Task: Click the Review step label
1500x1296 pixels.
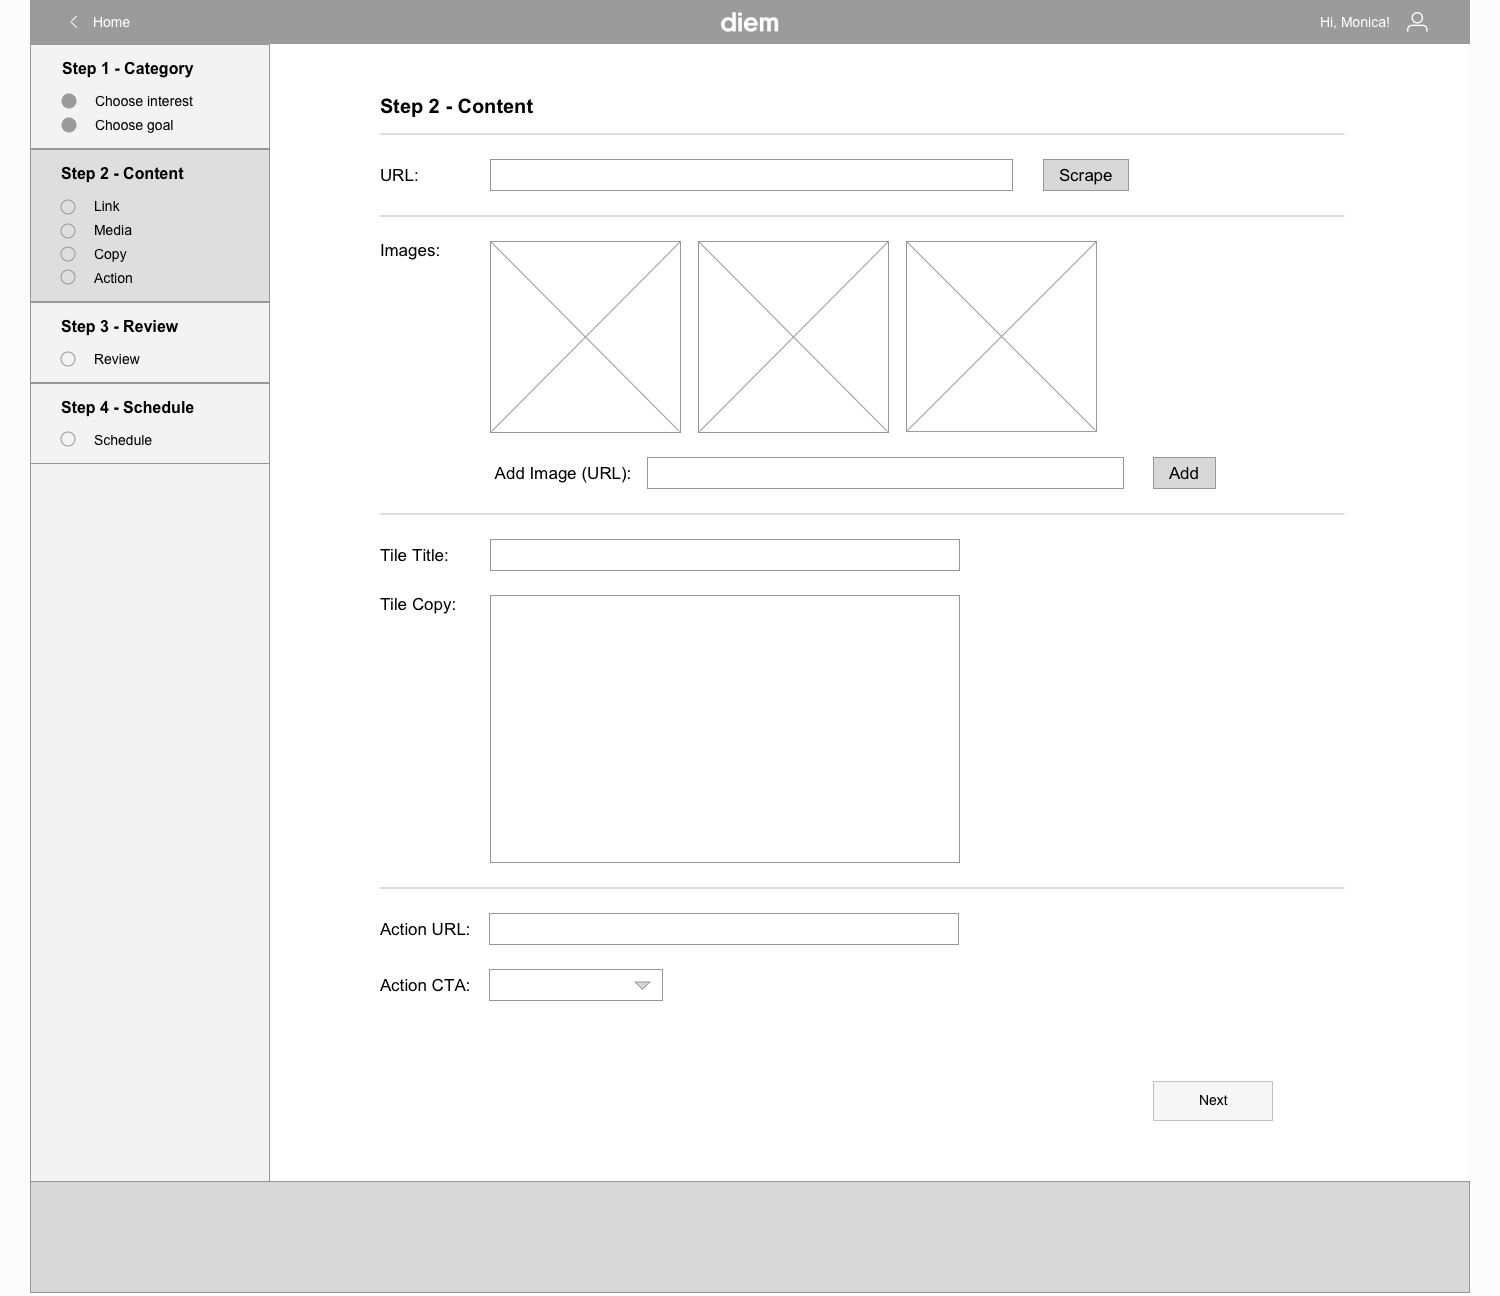Action: click(x=117, y=359)
